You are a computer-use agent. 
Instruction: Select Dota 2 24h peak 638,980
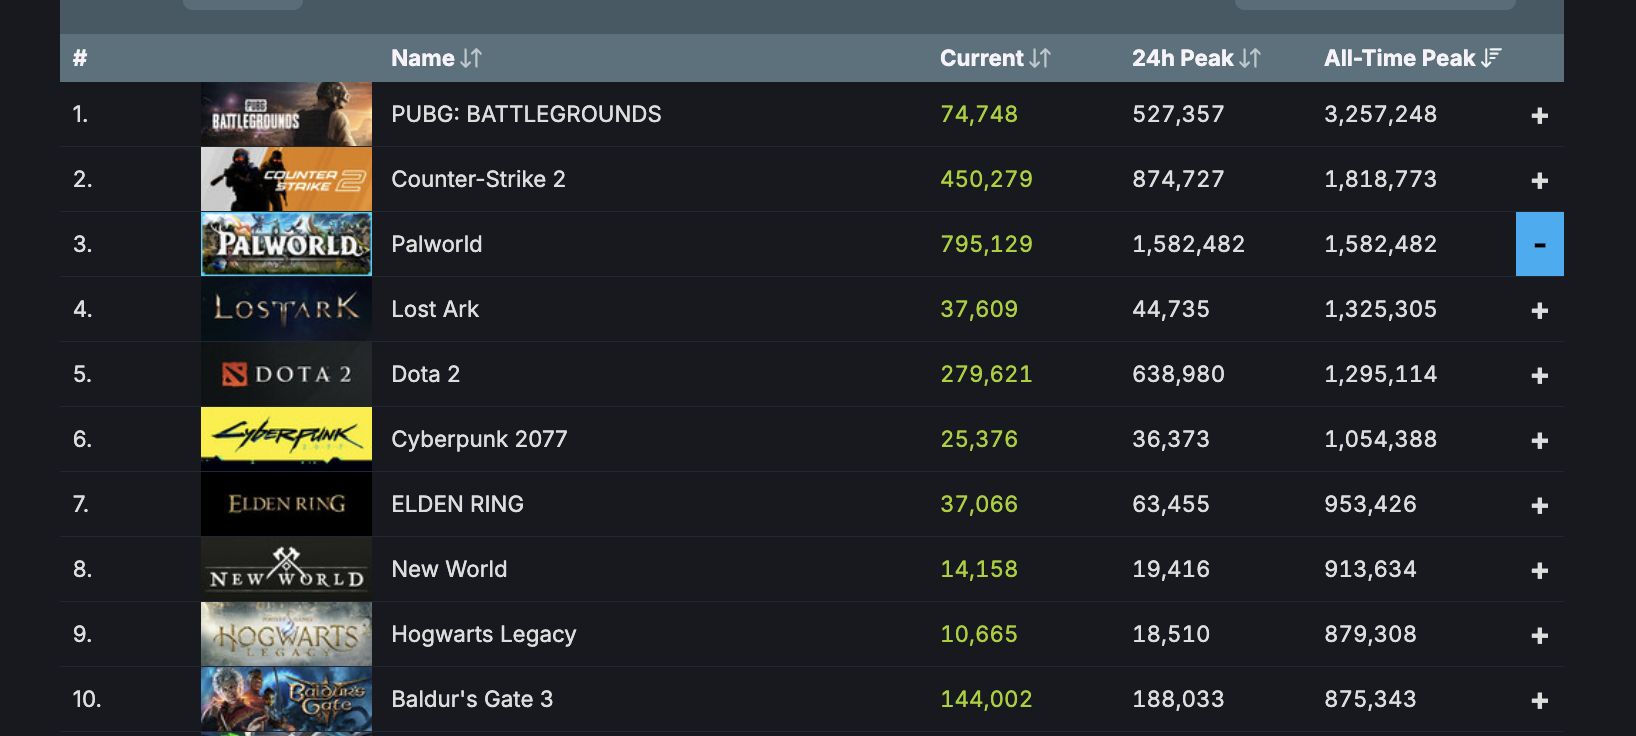(x=1178, y=374)
